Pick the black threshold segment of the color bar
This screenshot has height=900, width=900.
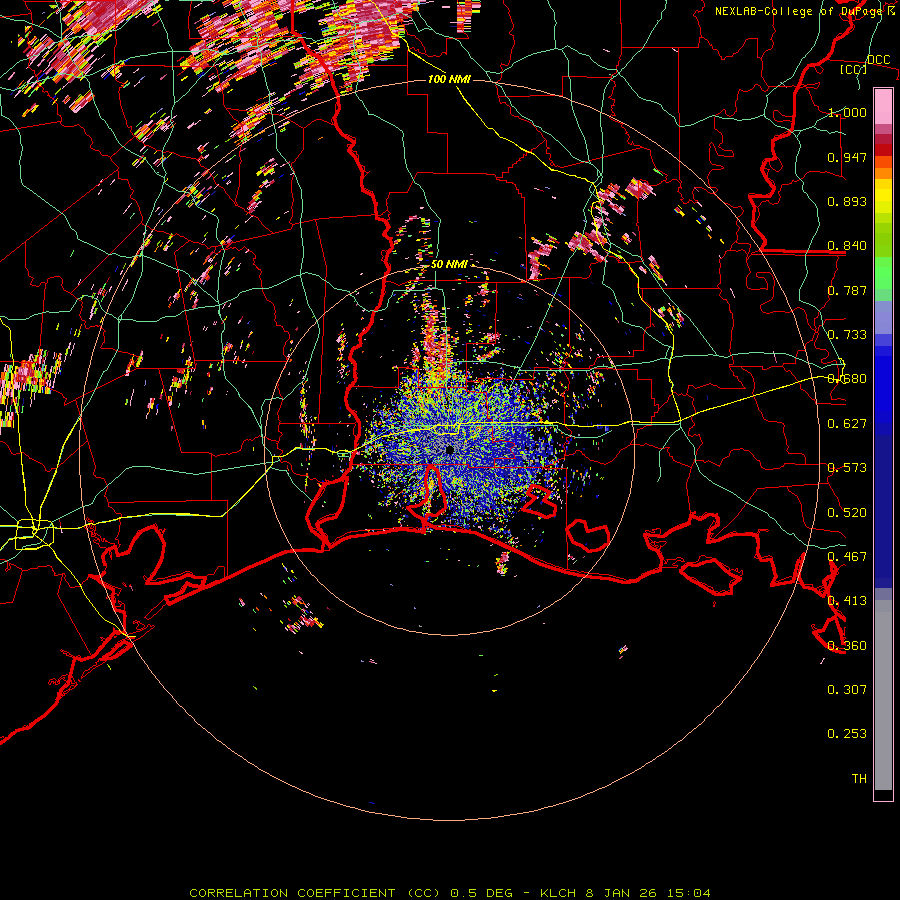tap(883, 794)
